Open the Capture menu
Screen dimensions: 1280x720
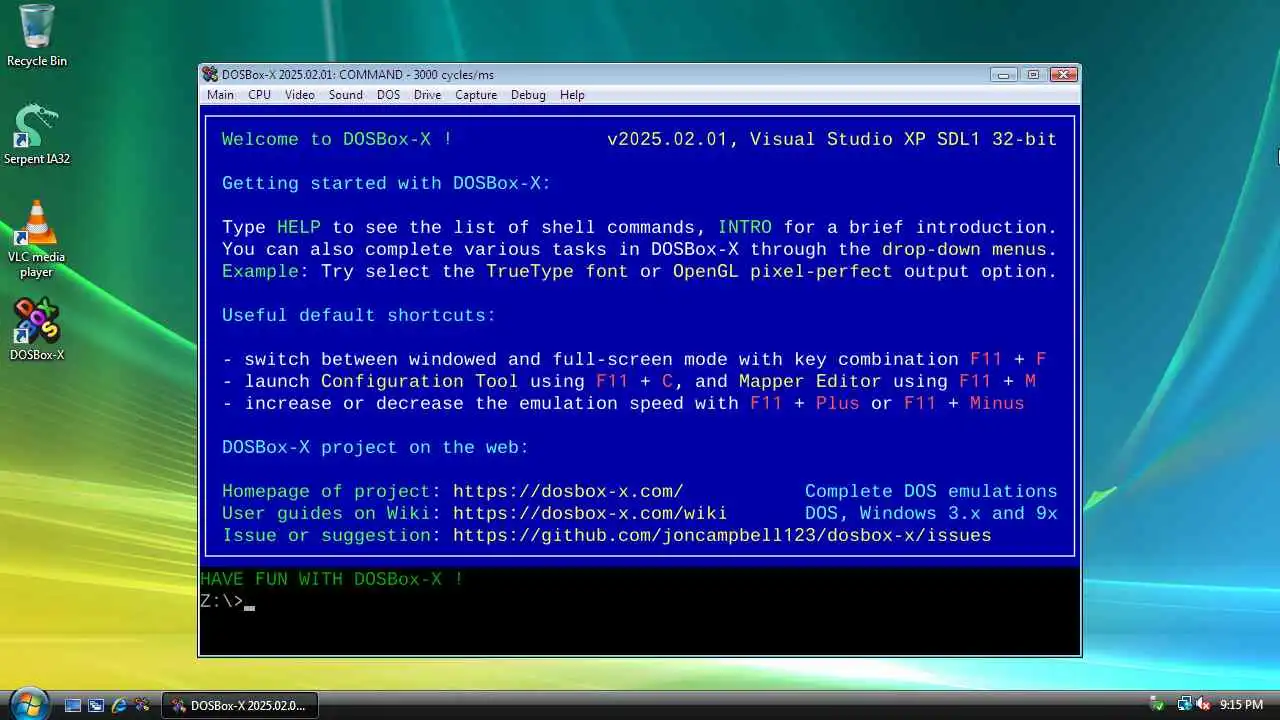click(476, 95)
